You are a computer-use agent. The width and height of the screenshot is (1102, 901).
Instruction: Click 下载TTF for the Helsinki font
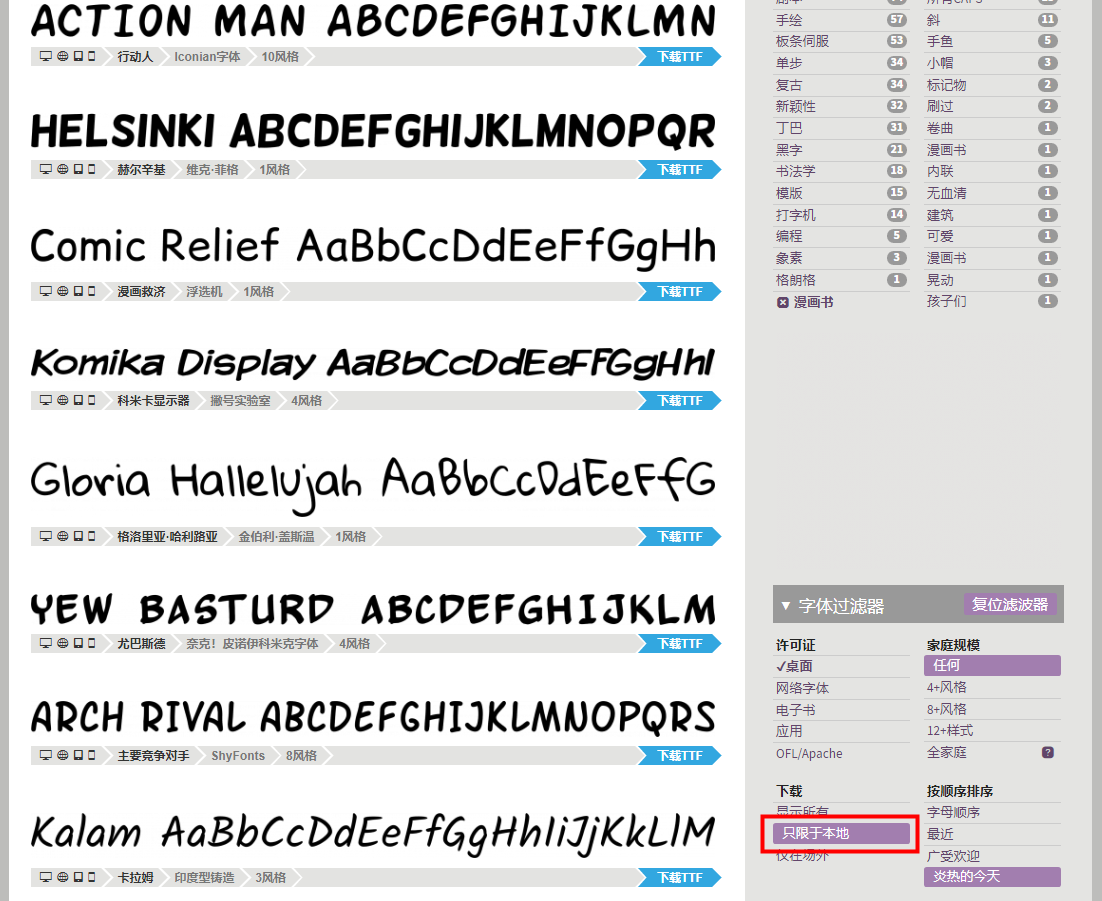point(680,169)
